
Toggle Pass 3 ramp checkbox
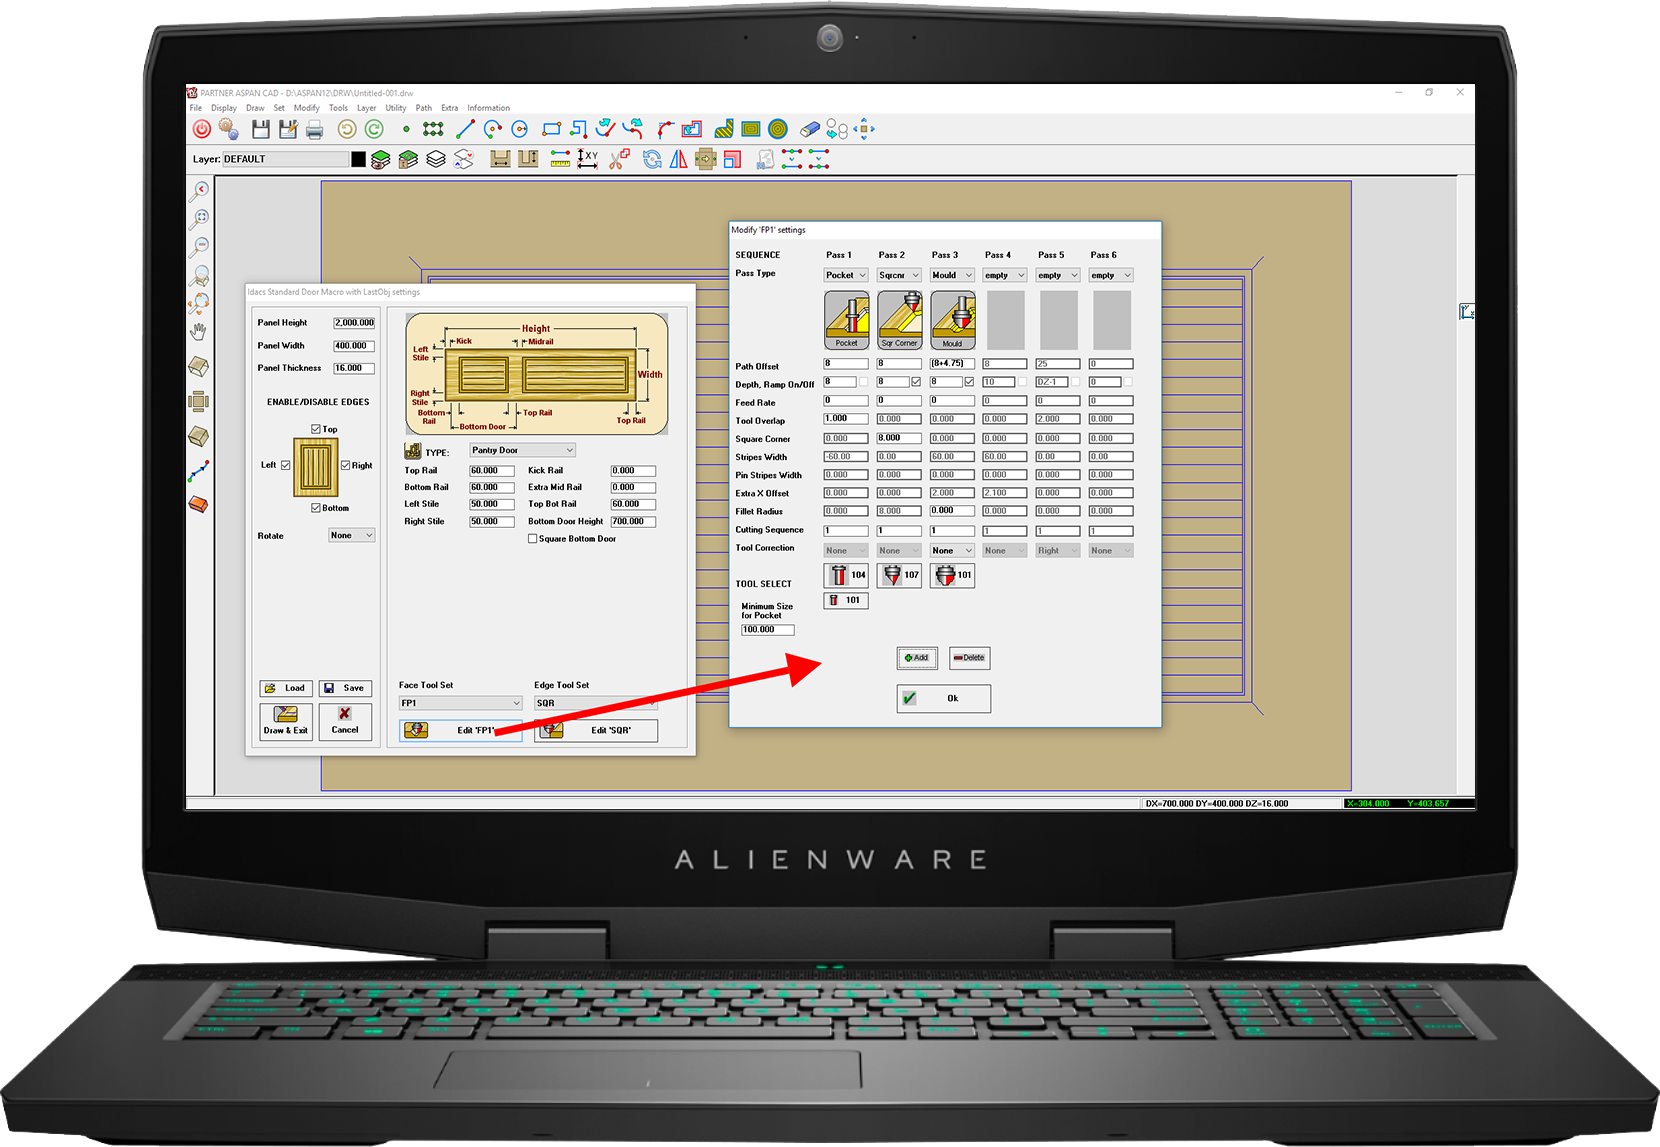(969, 382)
